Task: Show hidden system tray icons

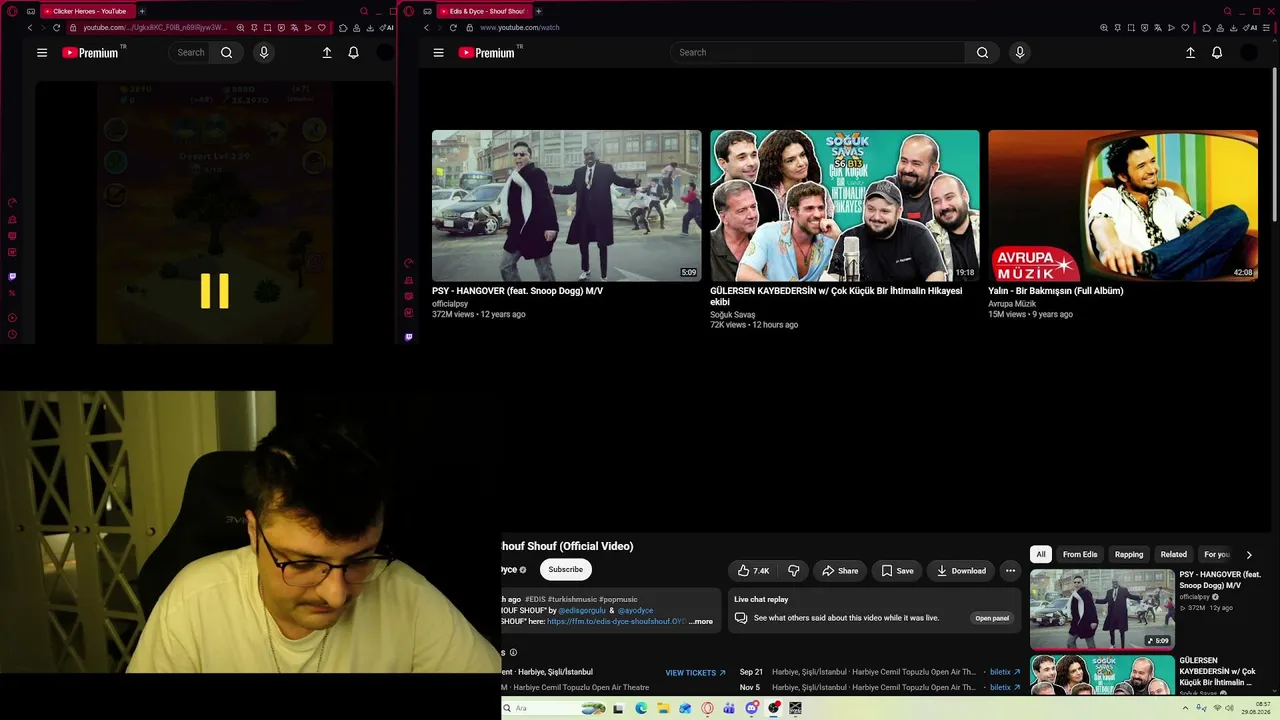Action: click(x=1185, y=708)
